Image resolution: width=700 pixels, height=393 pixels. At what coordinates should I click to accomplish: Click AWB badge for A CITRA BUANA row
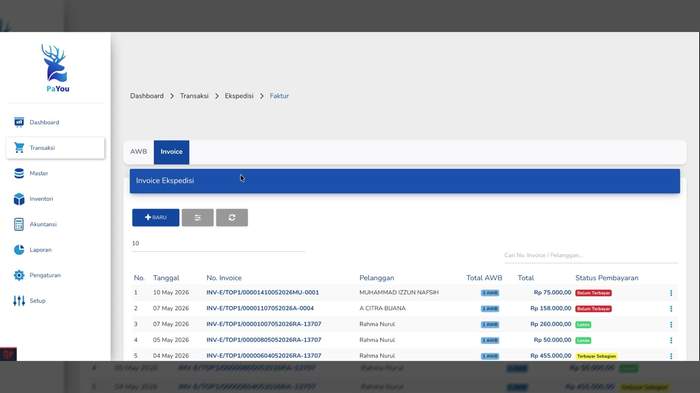[x=490, y=309]
